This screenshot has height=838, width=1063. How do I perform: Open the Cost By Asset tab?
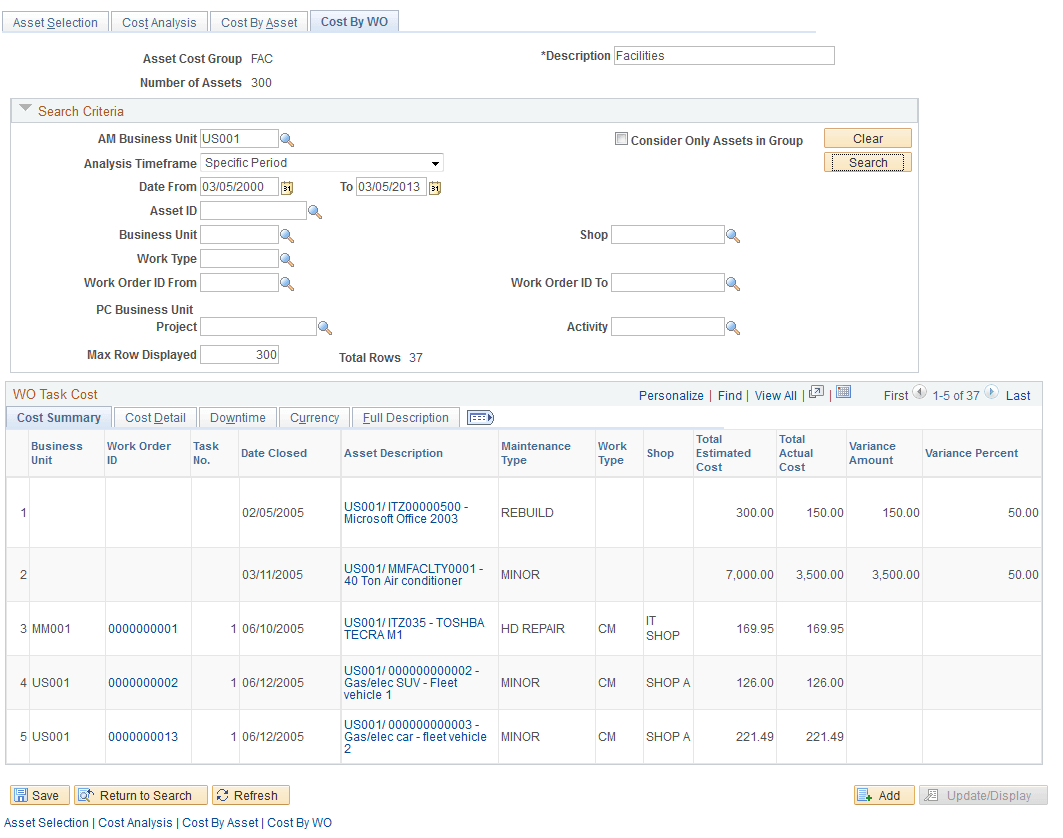point(258,20)
